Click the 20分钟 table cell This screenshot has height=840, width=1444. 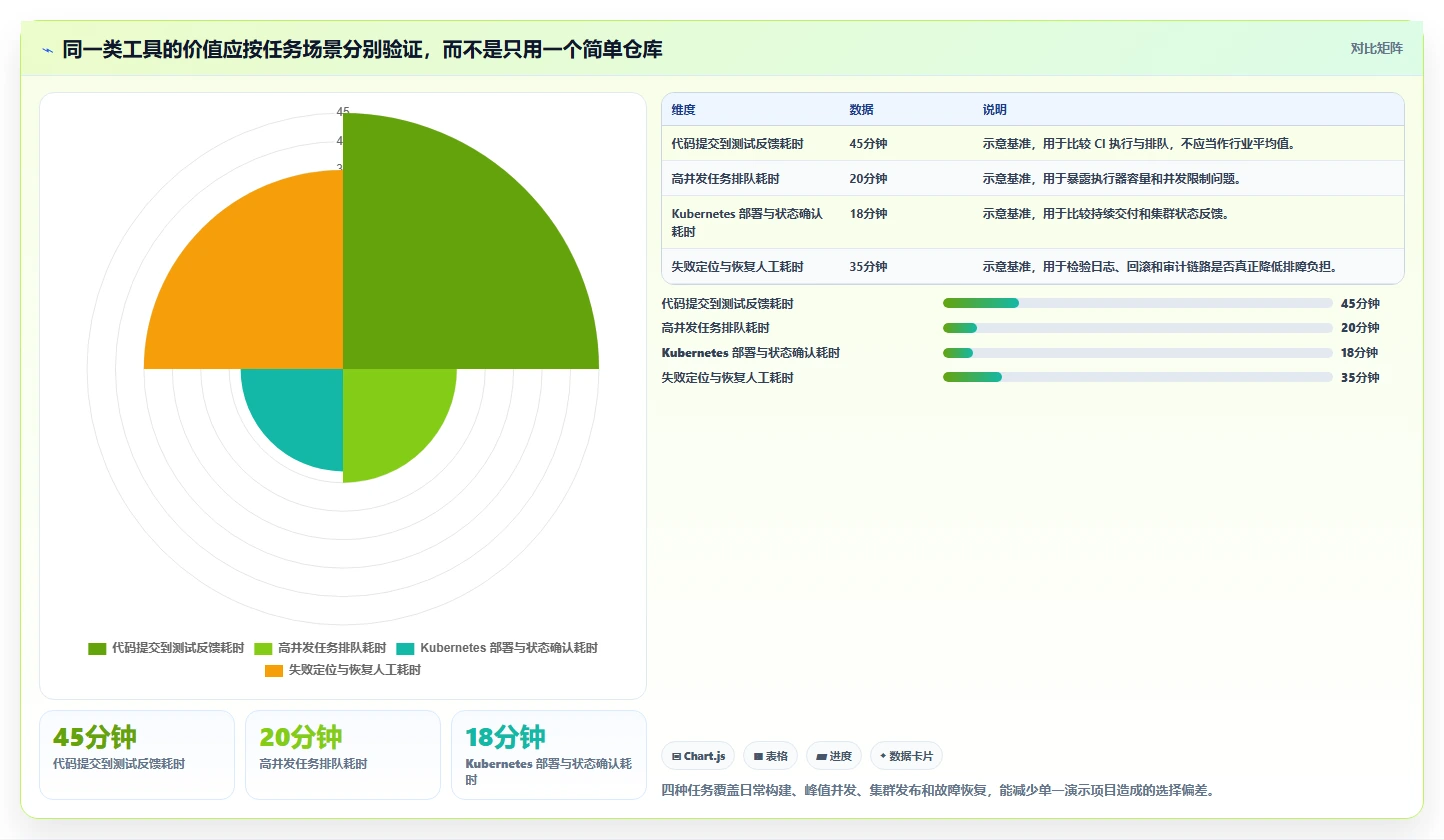(868, 179)
